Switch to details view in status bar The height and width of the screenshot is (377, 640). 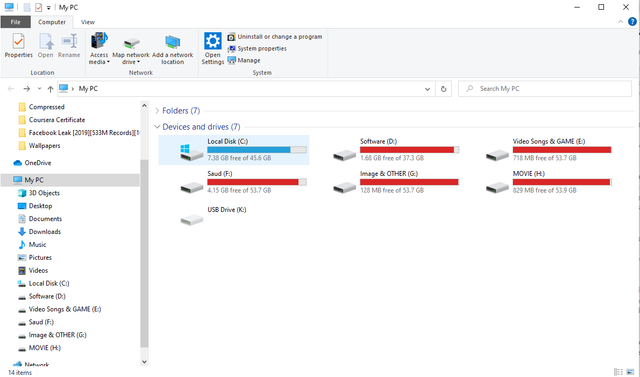click(618, 372)
